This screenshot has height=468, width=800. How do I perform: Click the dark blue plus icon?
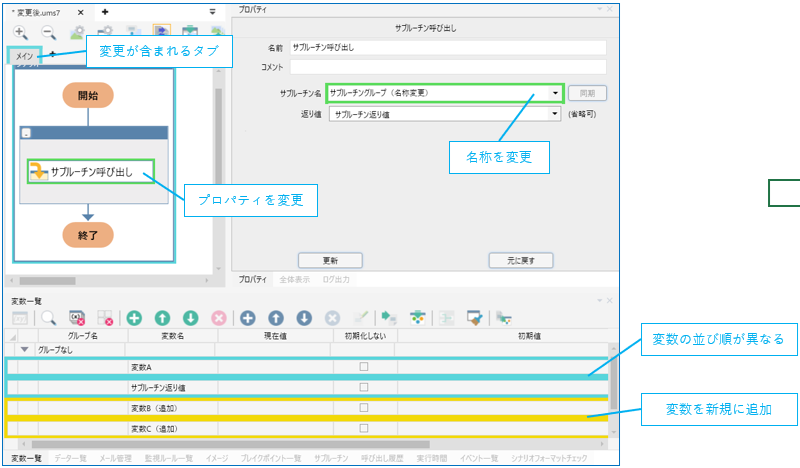point(247,318)
